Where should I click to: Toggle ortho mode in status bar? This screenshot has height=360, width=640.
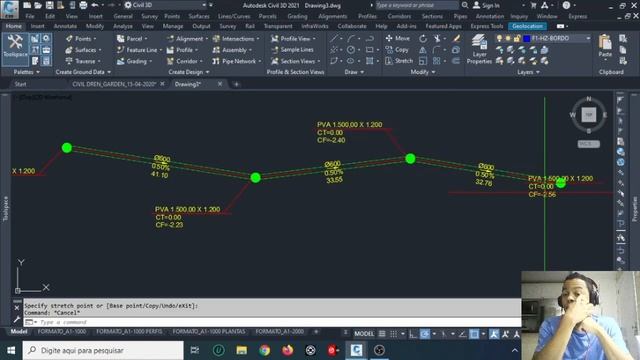click(x=413, y=334)
